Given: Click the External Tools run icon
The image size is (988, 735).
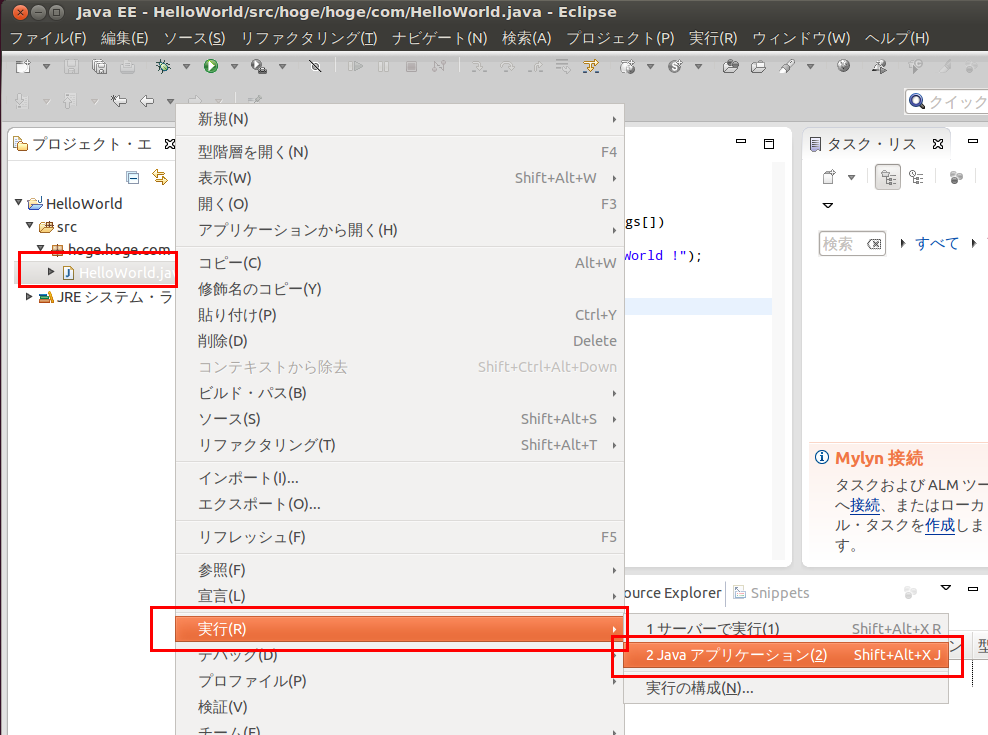Looking at the screenshot, I should pos(258,66).
